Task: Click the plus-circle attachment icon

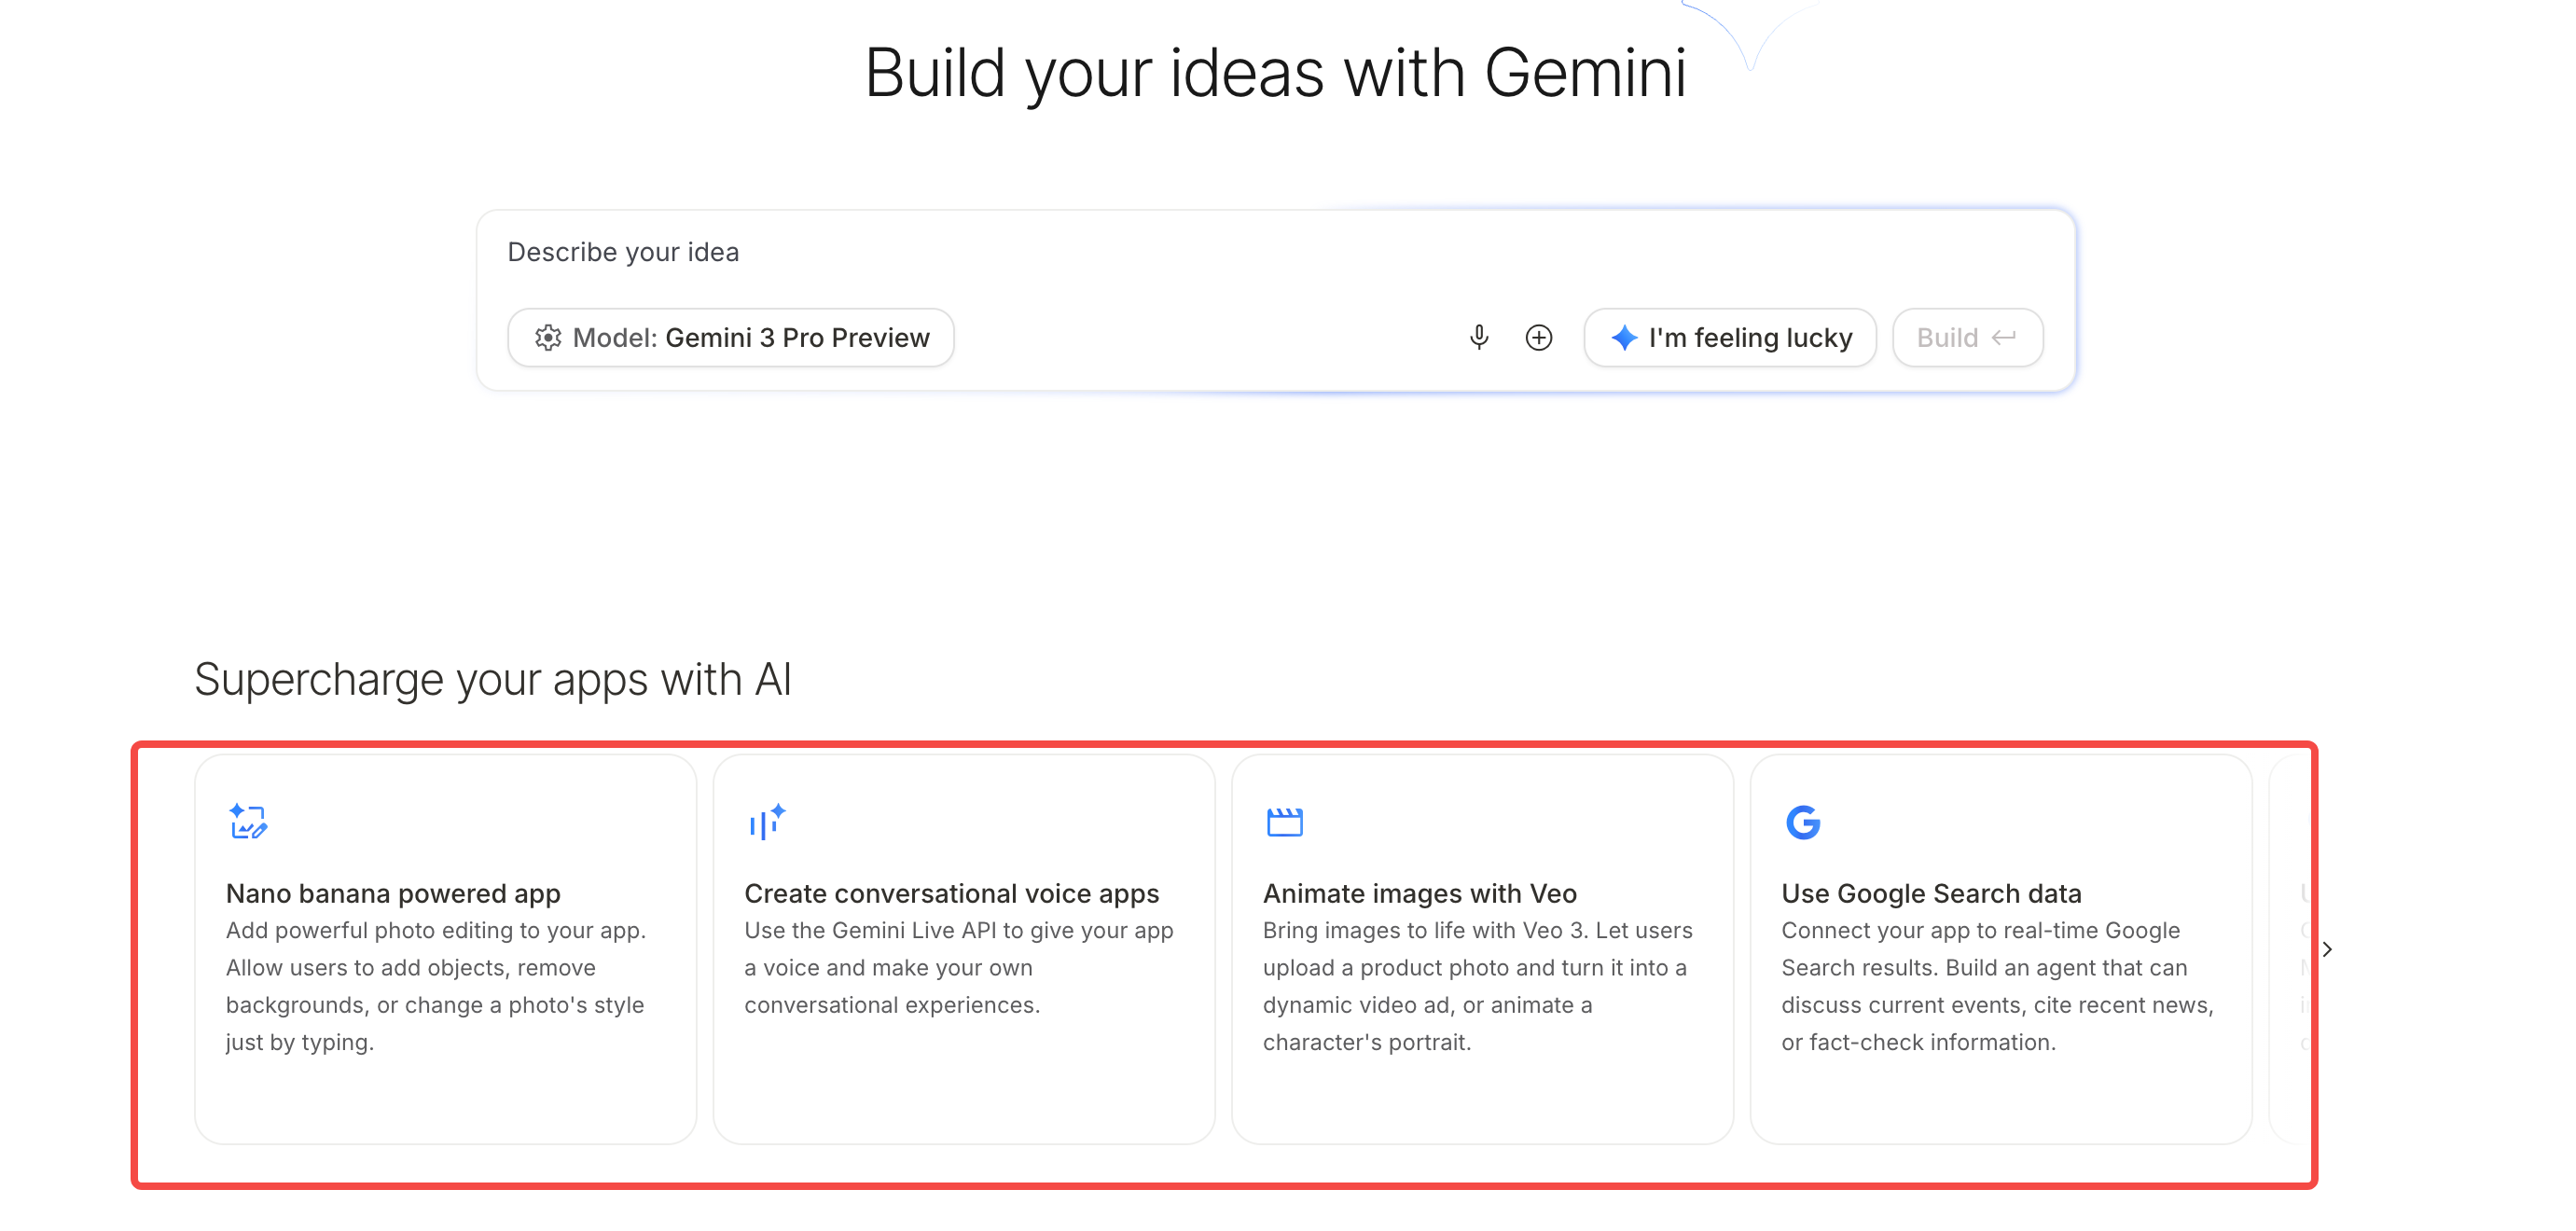Action: [x=1538, y=337]
